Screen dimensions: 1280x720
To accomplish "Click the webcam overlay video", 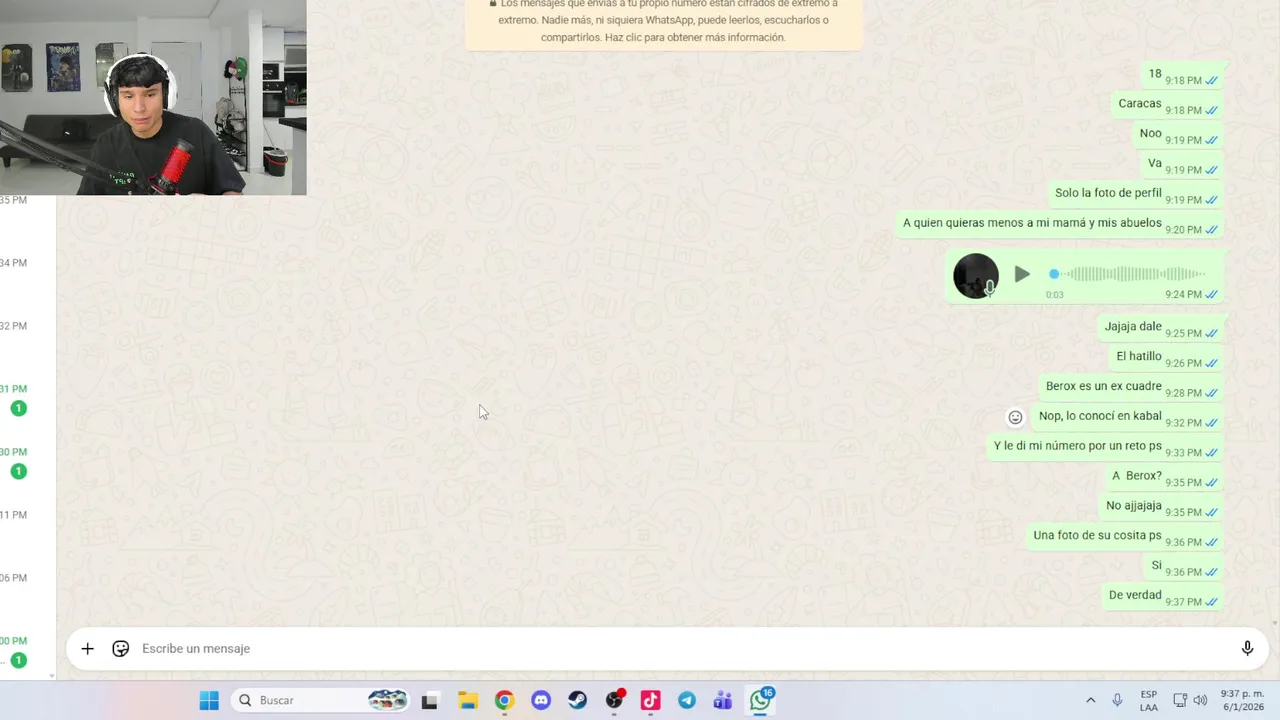I will tap(153, 97).
